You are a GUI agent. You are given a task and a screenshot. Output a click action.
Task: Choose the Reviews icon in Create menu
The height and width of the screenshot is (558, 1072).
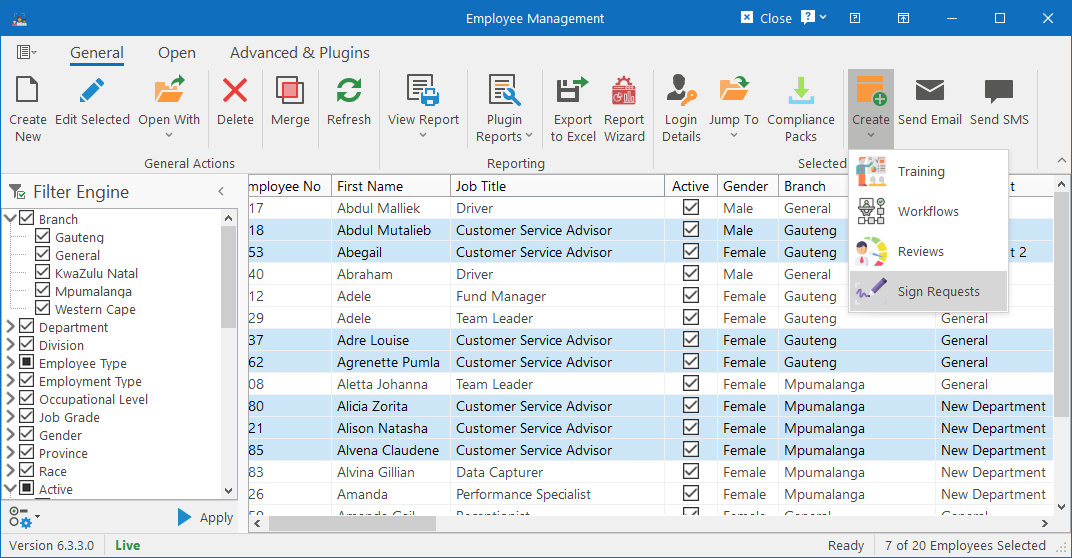click(871, 252)
